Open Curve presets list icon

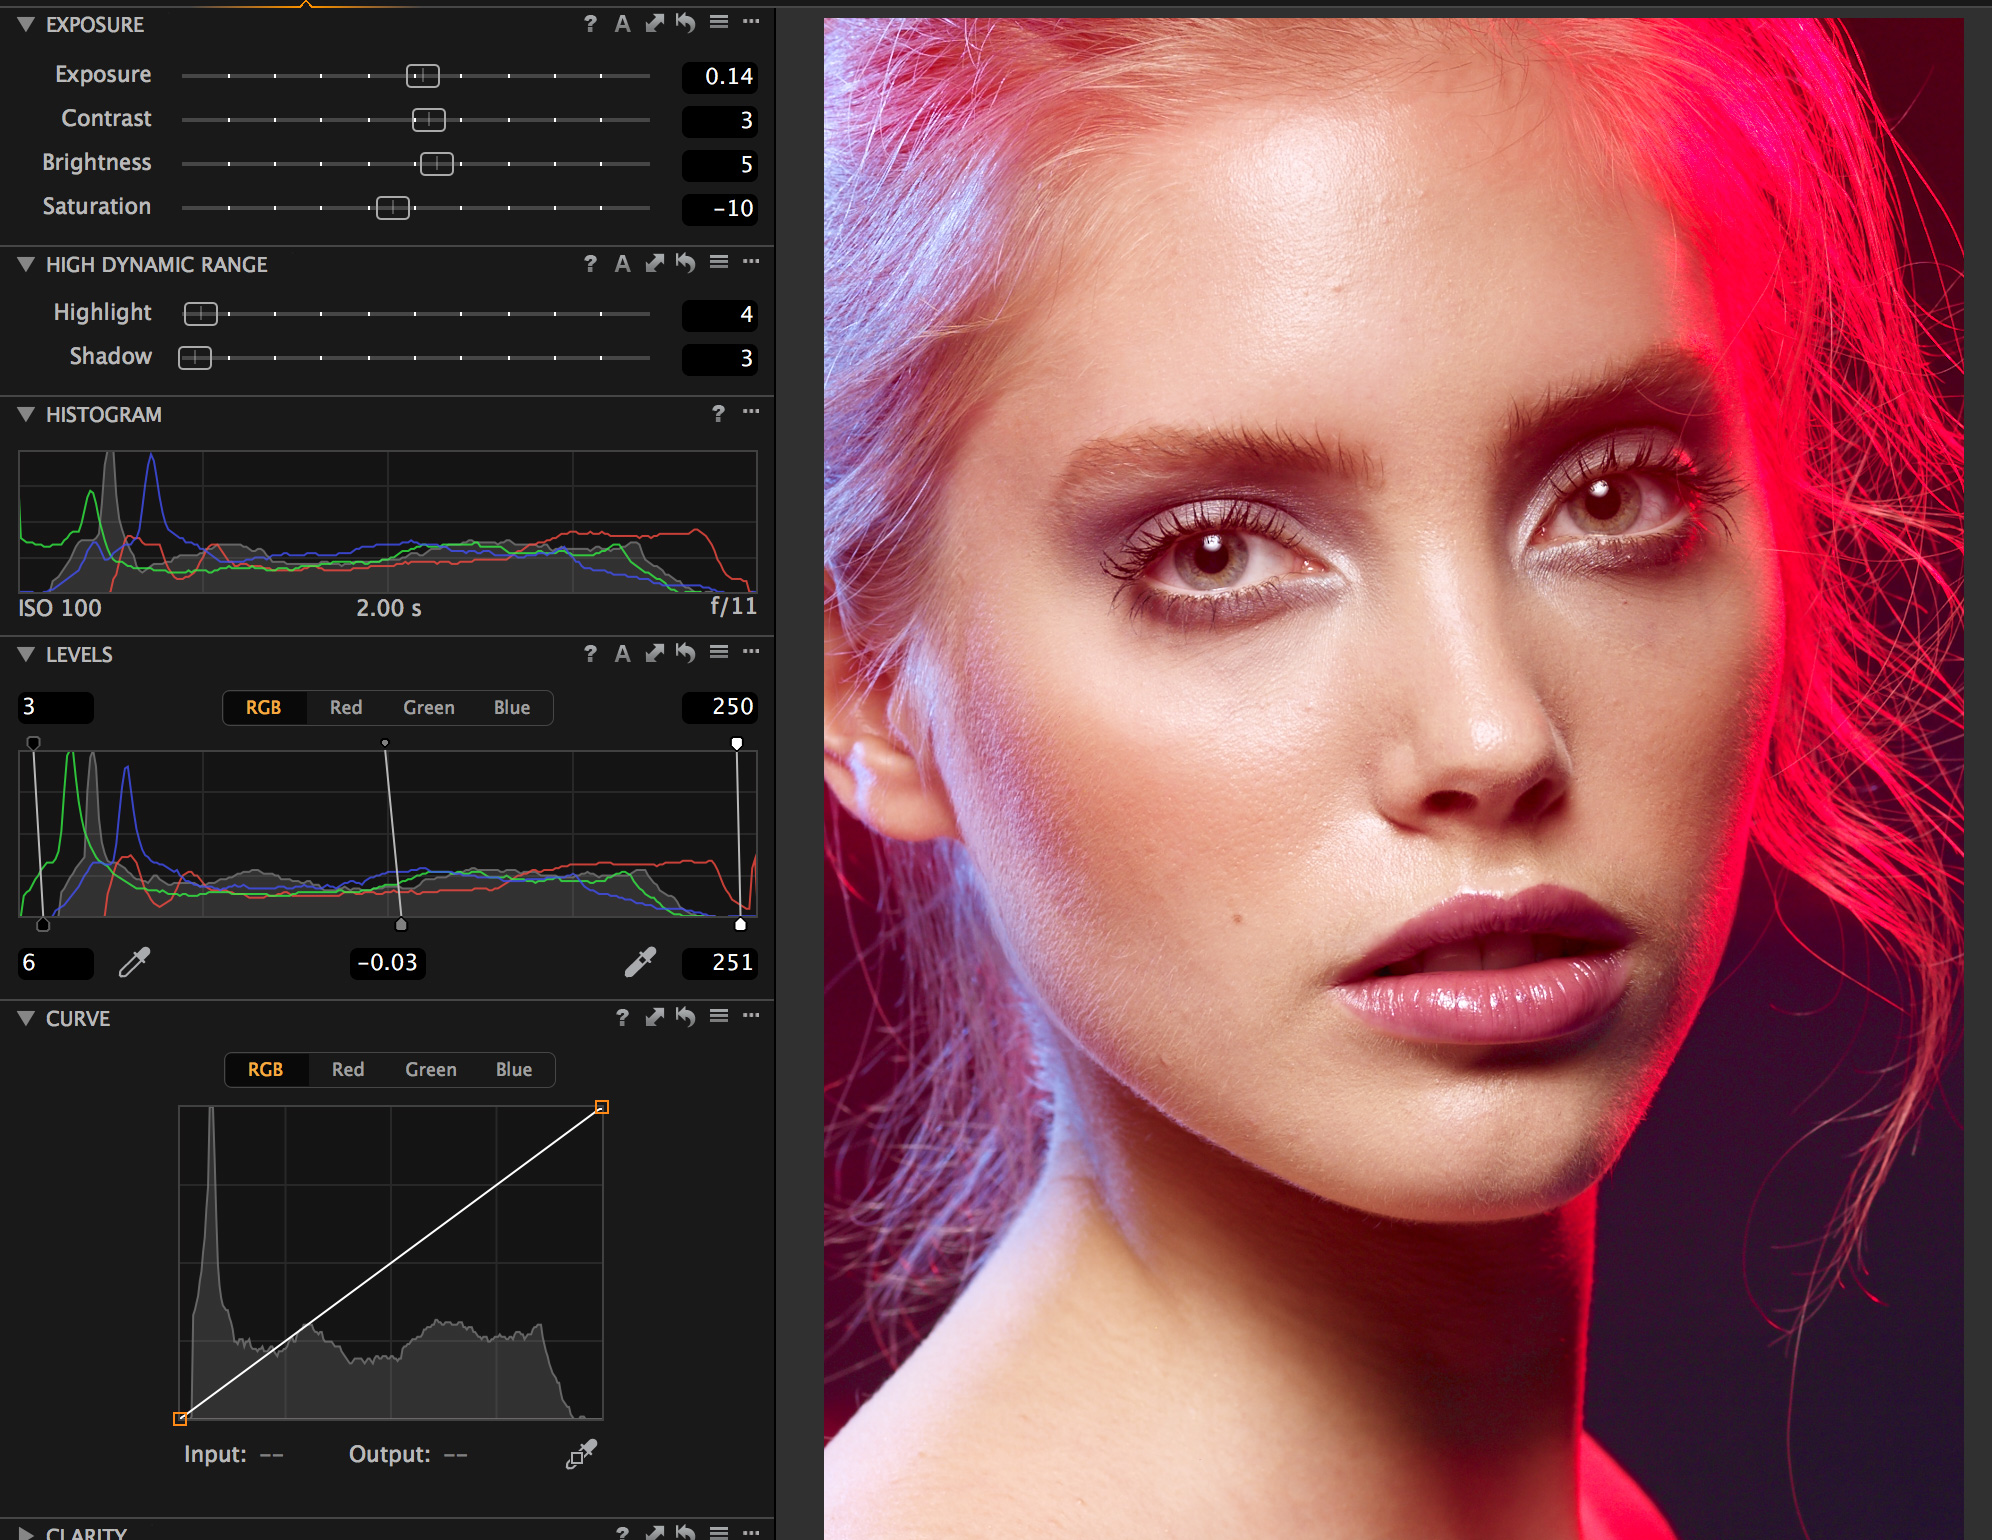719,1016
